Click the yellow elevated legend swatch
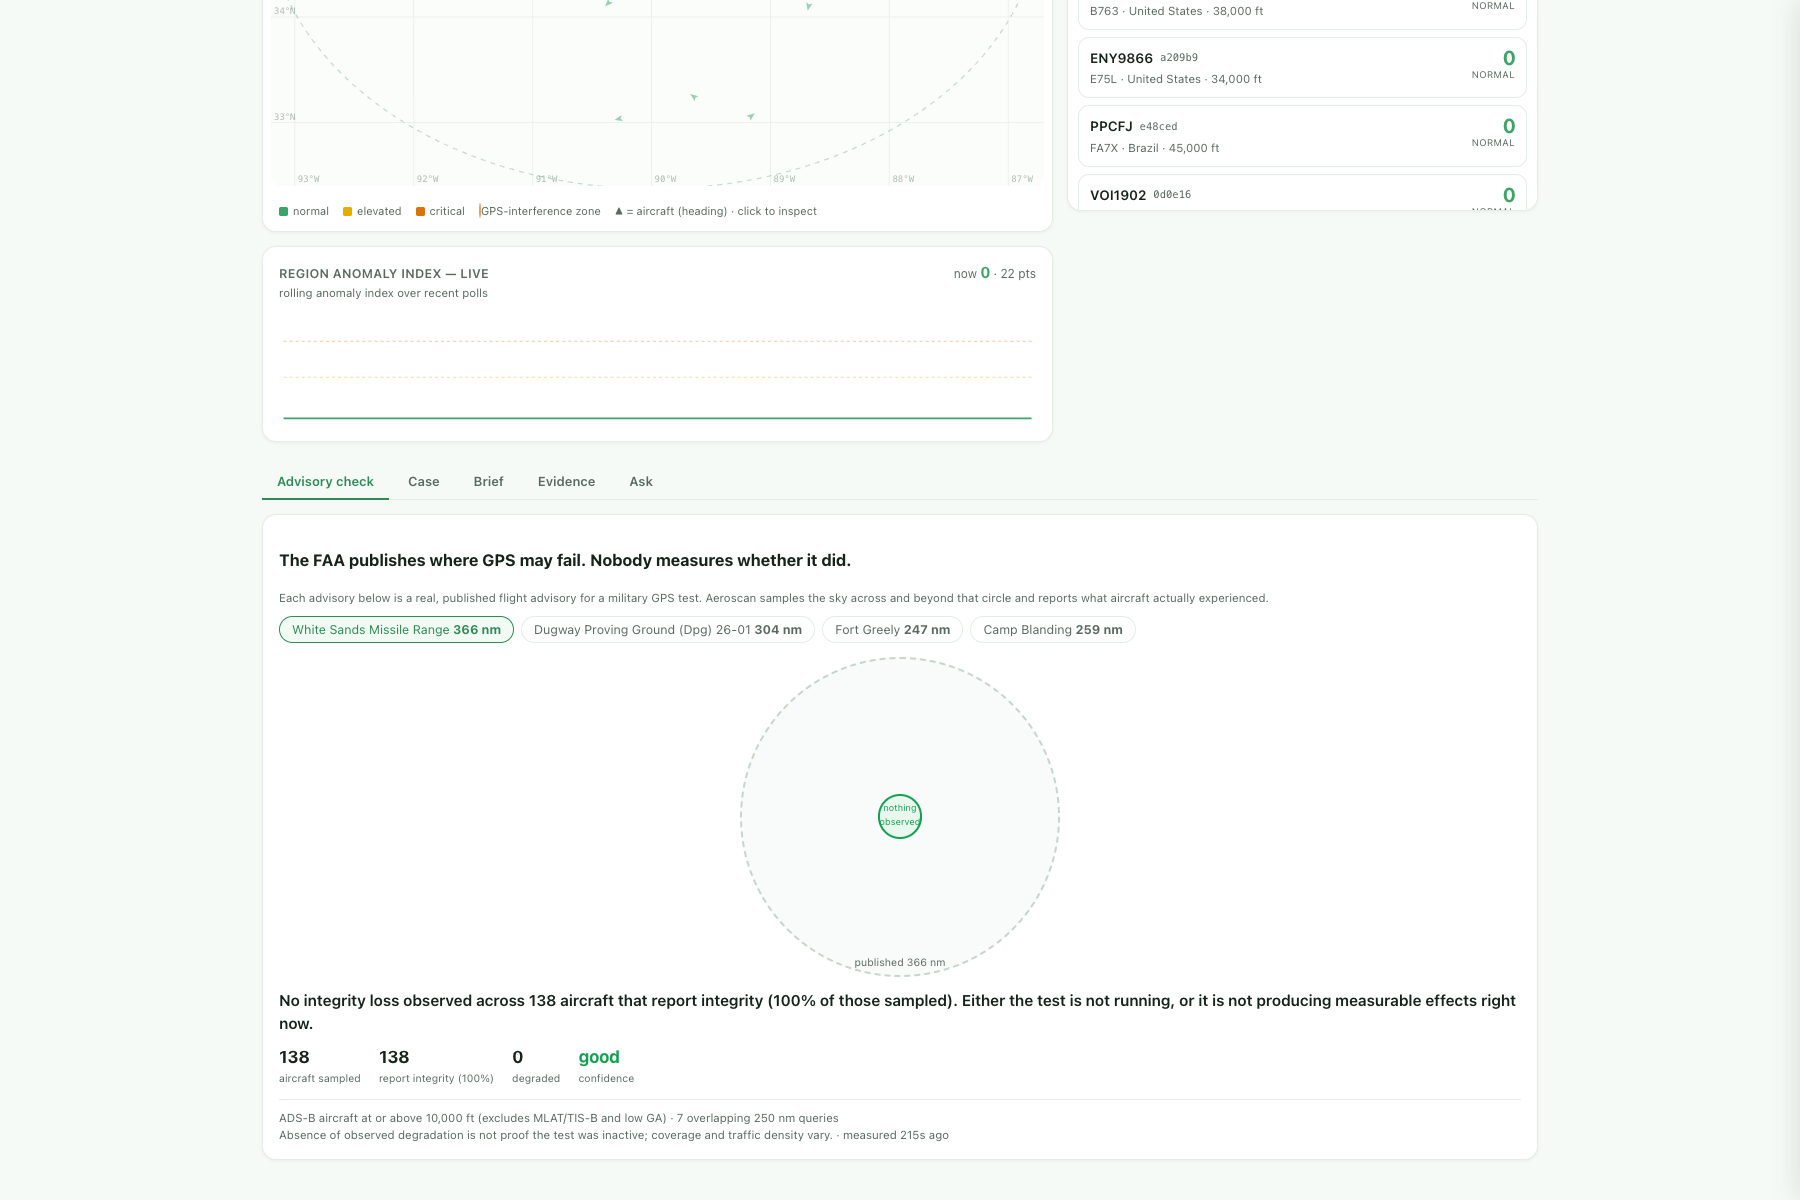Screen dimensions: 1800x1200 [x=347, y=211]
